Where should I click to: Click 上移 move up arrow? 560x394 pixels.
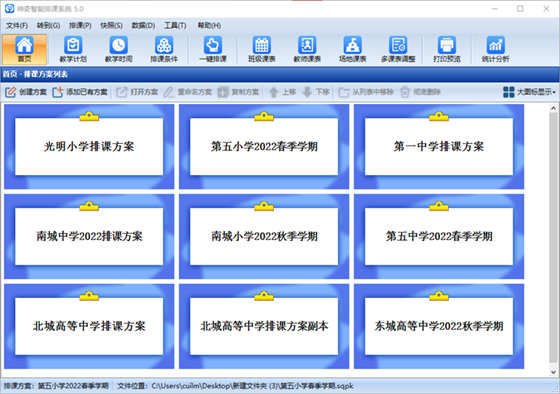(x=282, y=92)
